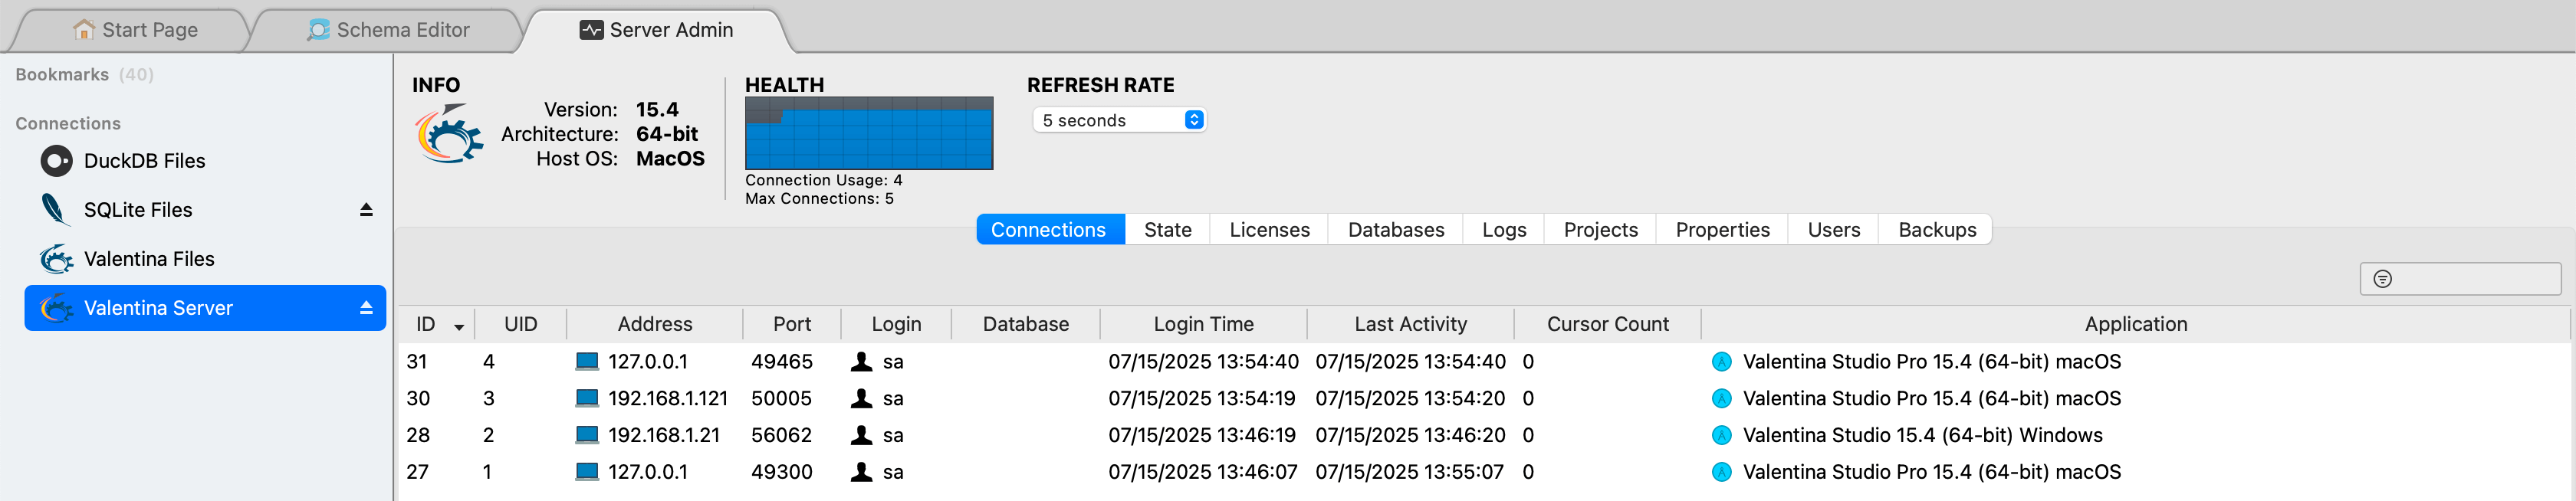
Task: Sort by the Application column header
Action: (x=2136, y=324)
